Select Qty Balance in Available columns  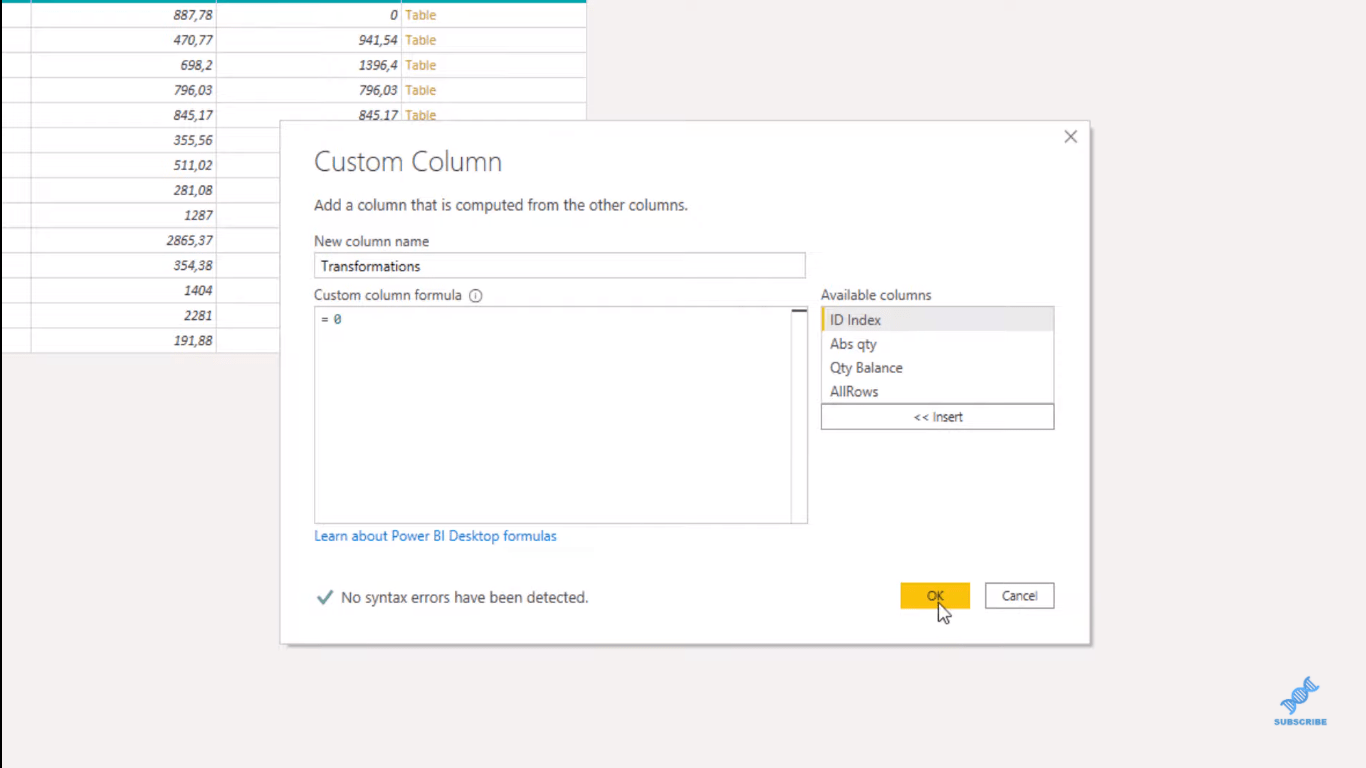(x=937, y=368)
